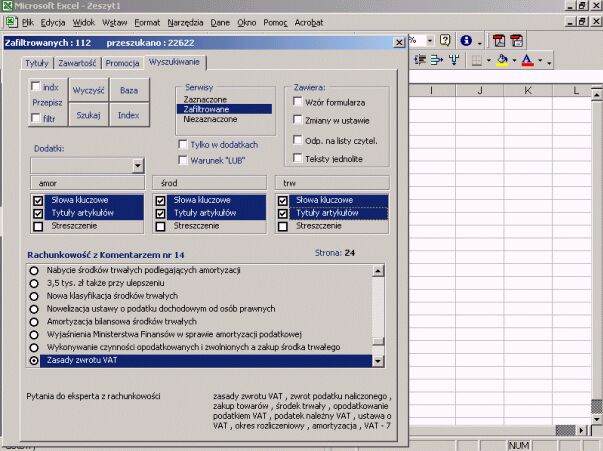Enable the "Wzór formularza" checkbox
This screenshot has width=603, height=451.
click(x=298, y=103)
